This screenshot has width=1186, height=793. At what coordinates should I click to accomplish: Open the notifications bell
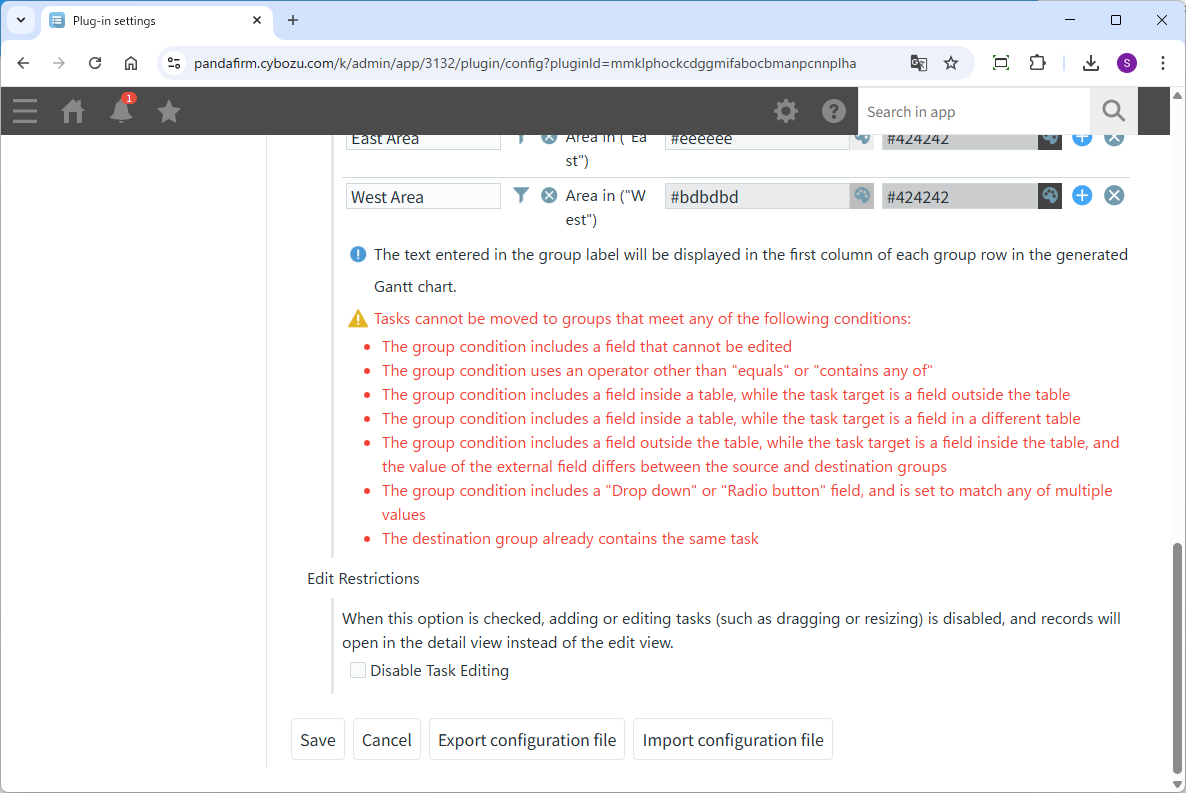[x=121, y=111]
